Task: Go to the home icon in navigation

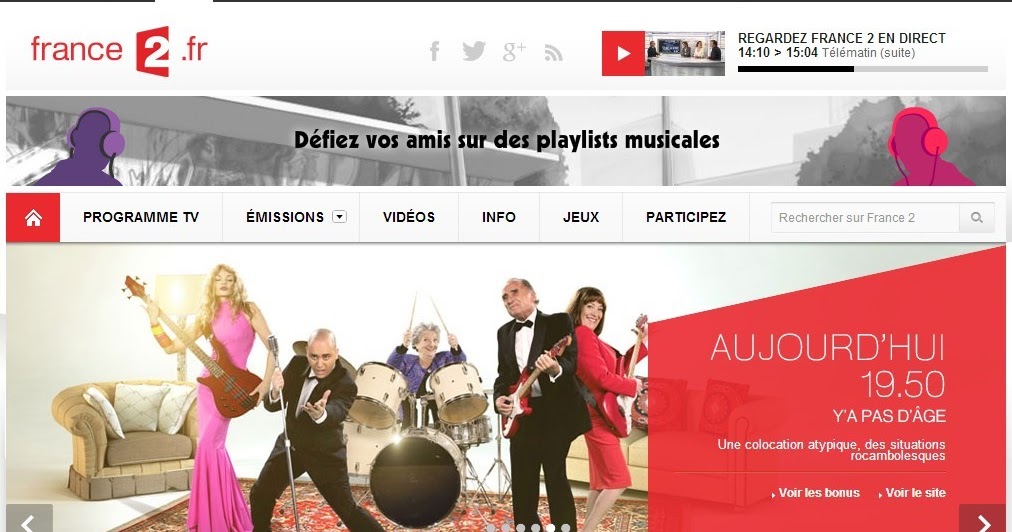Action: (x=33, y=218)
